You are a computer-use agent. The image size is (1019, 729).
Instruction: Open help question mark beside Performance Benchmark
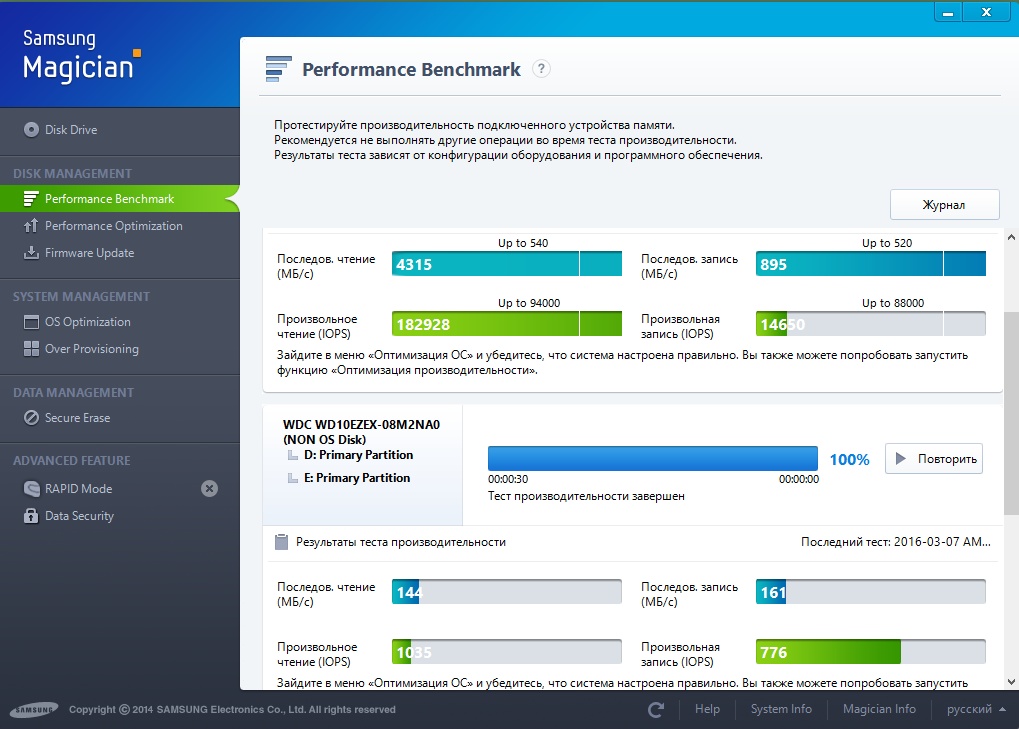pos(541,68)
